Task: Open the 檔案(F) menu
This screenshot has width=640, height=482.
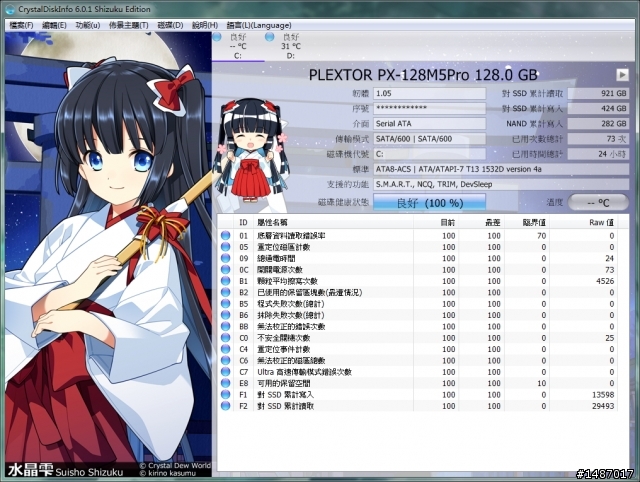Action: click(x=21, y=25)
